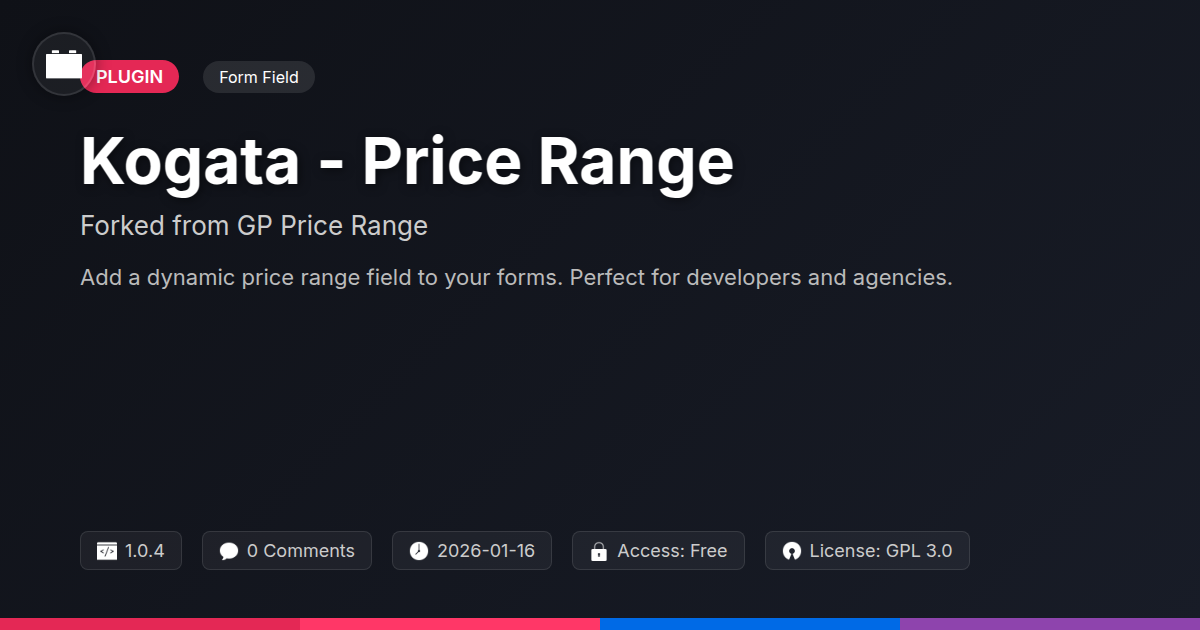This screenshot has width=1200, height=630.
Task: Click the blue bottom stripe segment
Action: [750, 624]
